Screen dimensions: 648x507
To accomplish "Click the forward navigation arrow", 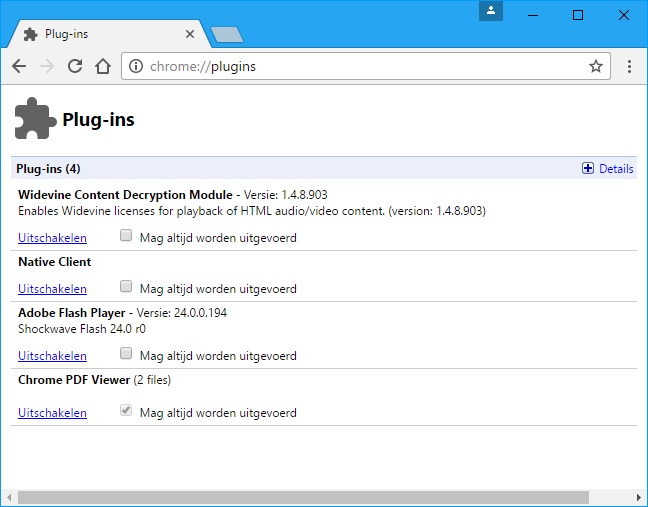I will tap(47, 66).
